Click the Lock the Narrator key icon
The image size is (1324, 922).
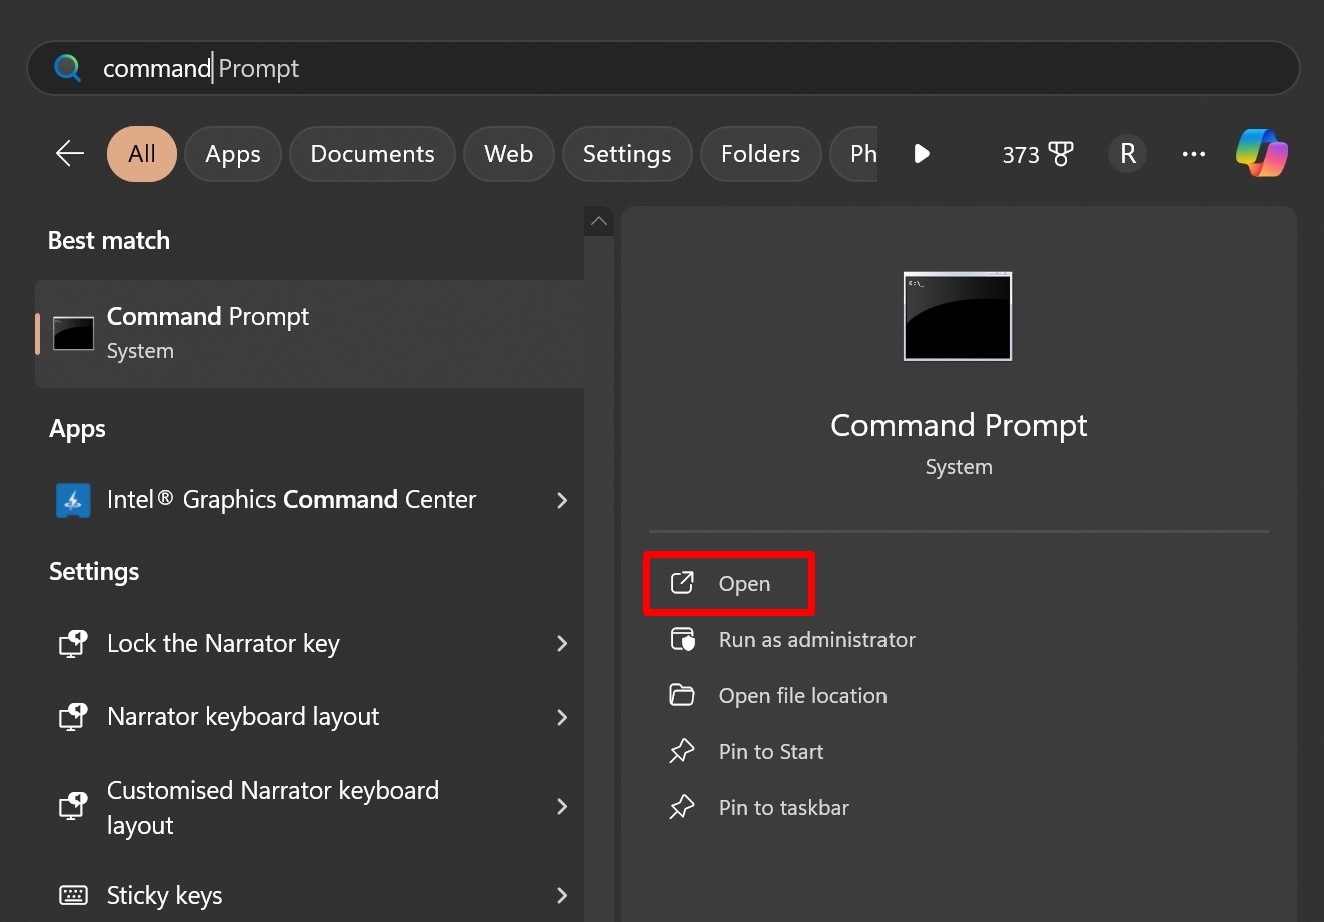pos(73,644)
